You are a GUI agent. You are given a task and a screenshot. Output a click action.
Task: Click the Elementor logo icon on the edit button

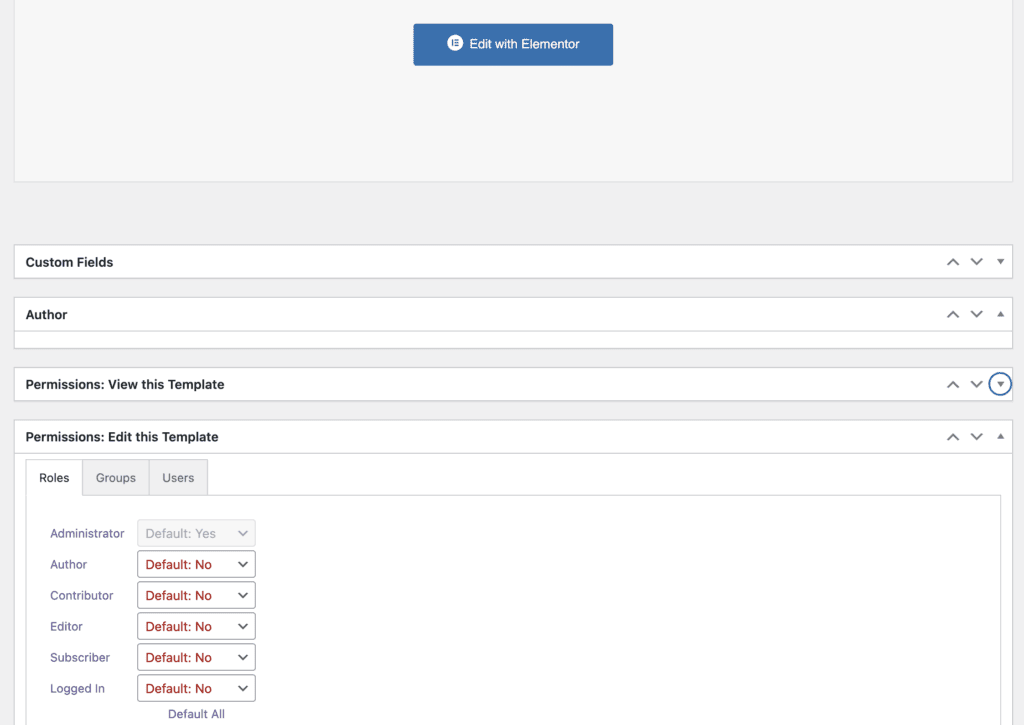point(454,44)
